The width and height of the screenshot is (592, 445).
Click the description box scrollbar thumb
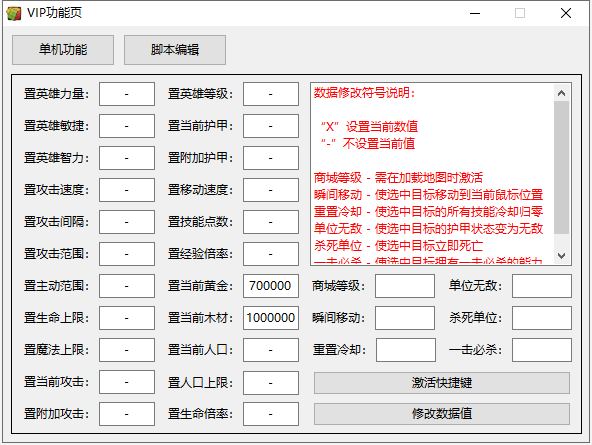click(x=561, y=168)
